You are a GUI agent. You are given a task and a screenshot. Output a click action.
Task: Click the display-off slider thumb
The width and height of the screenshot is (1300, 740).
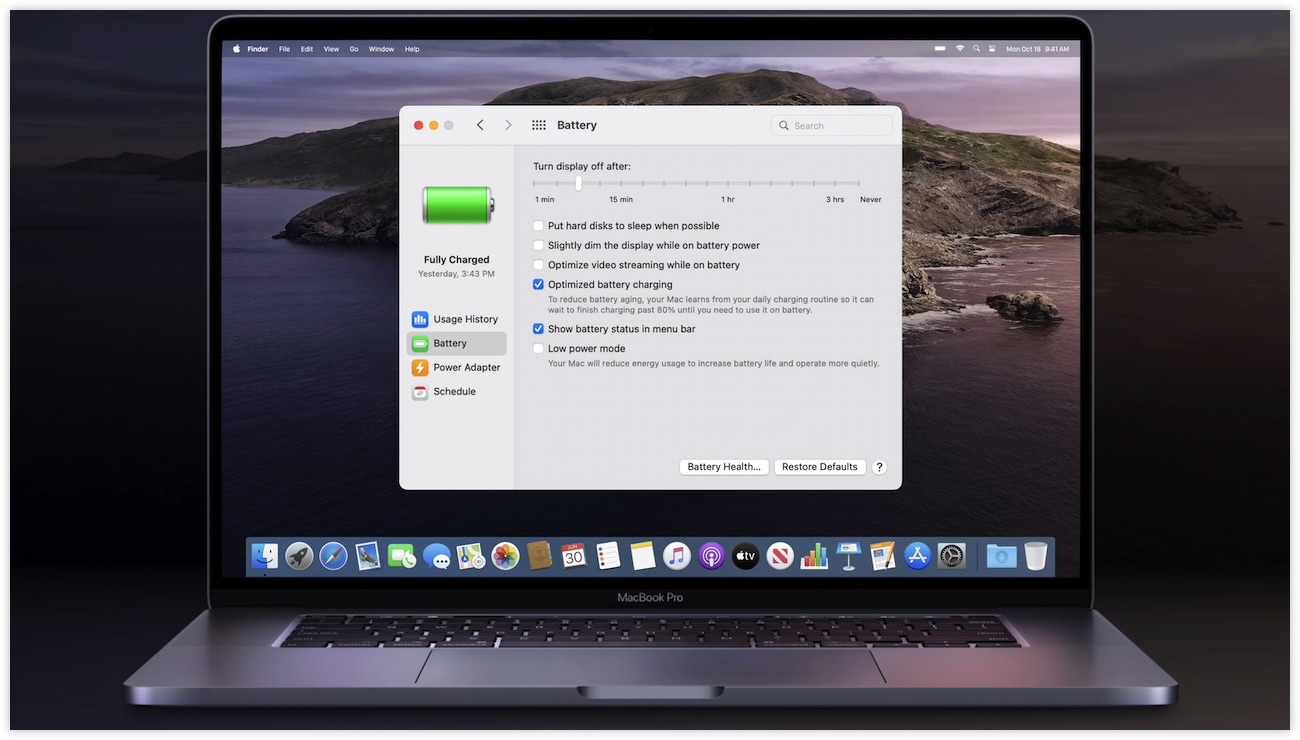[578, 183]
